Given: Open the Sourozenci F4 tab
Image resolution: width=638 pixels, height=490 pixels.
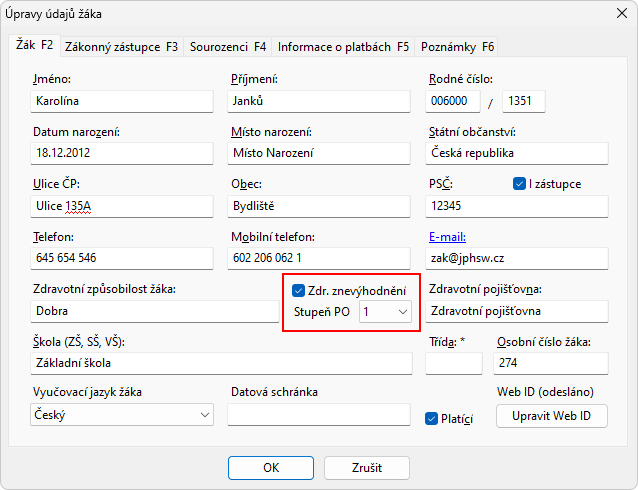Looking at the screenshot, I should pos(227,46).
